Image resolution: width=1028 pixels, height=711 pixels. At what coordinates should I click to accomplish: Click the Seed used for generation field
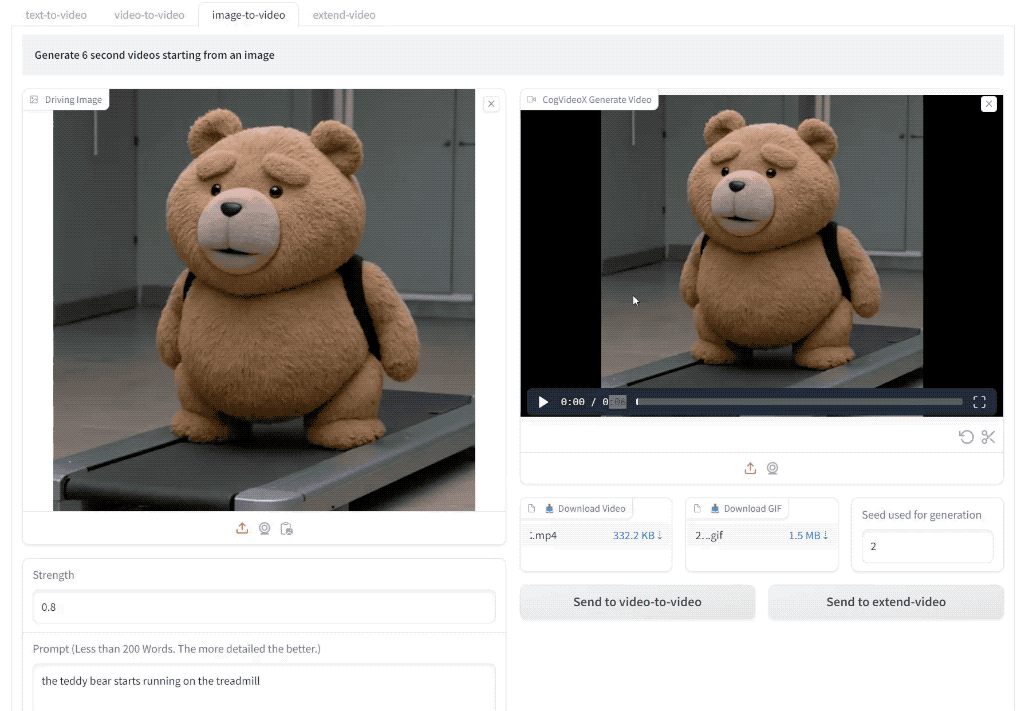[927, 546]
